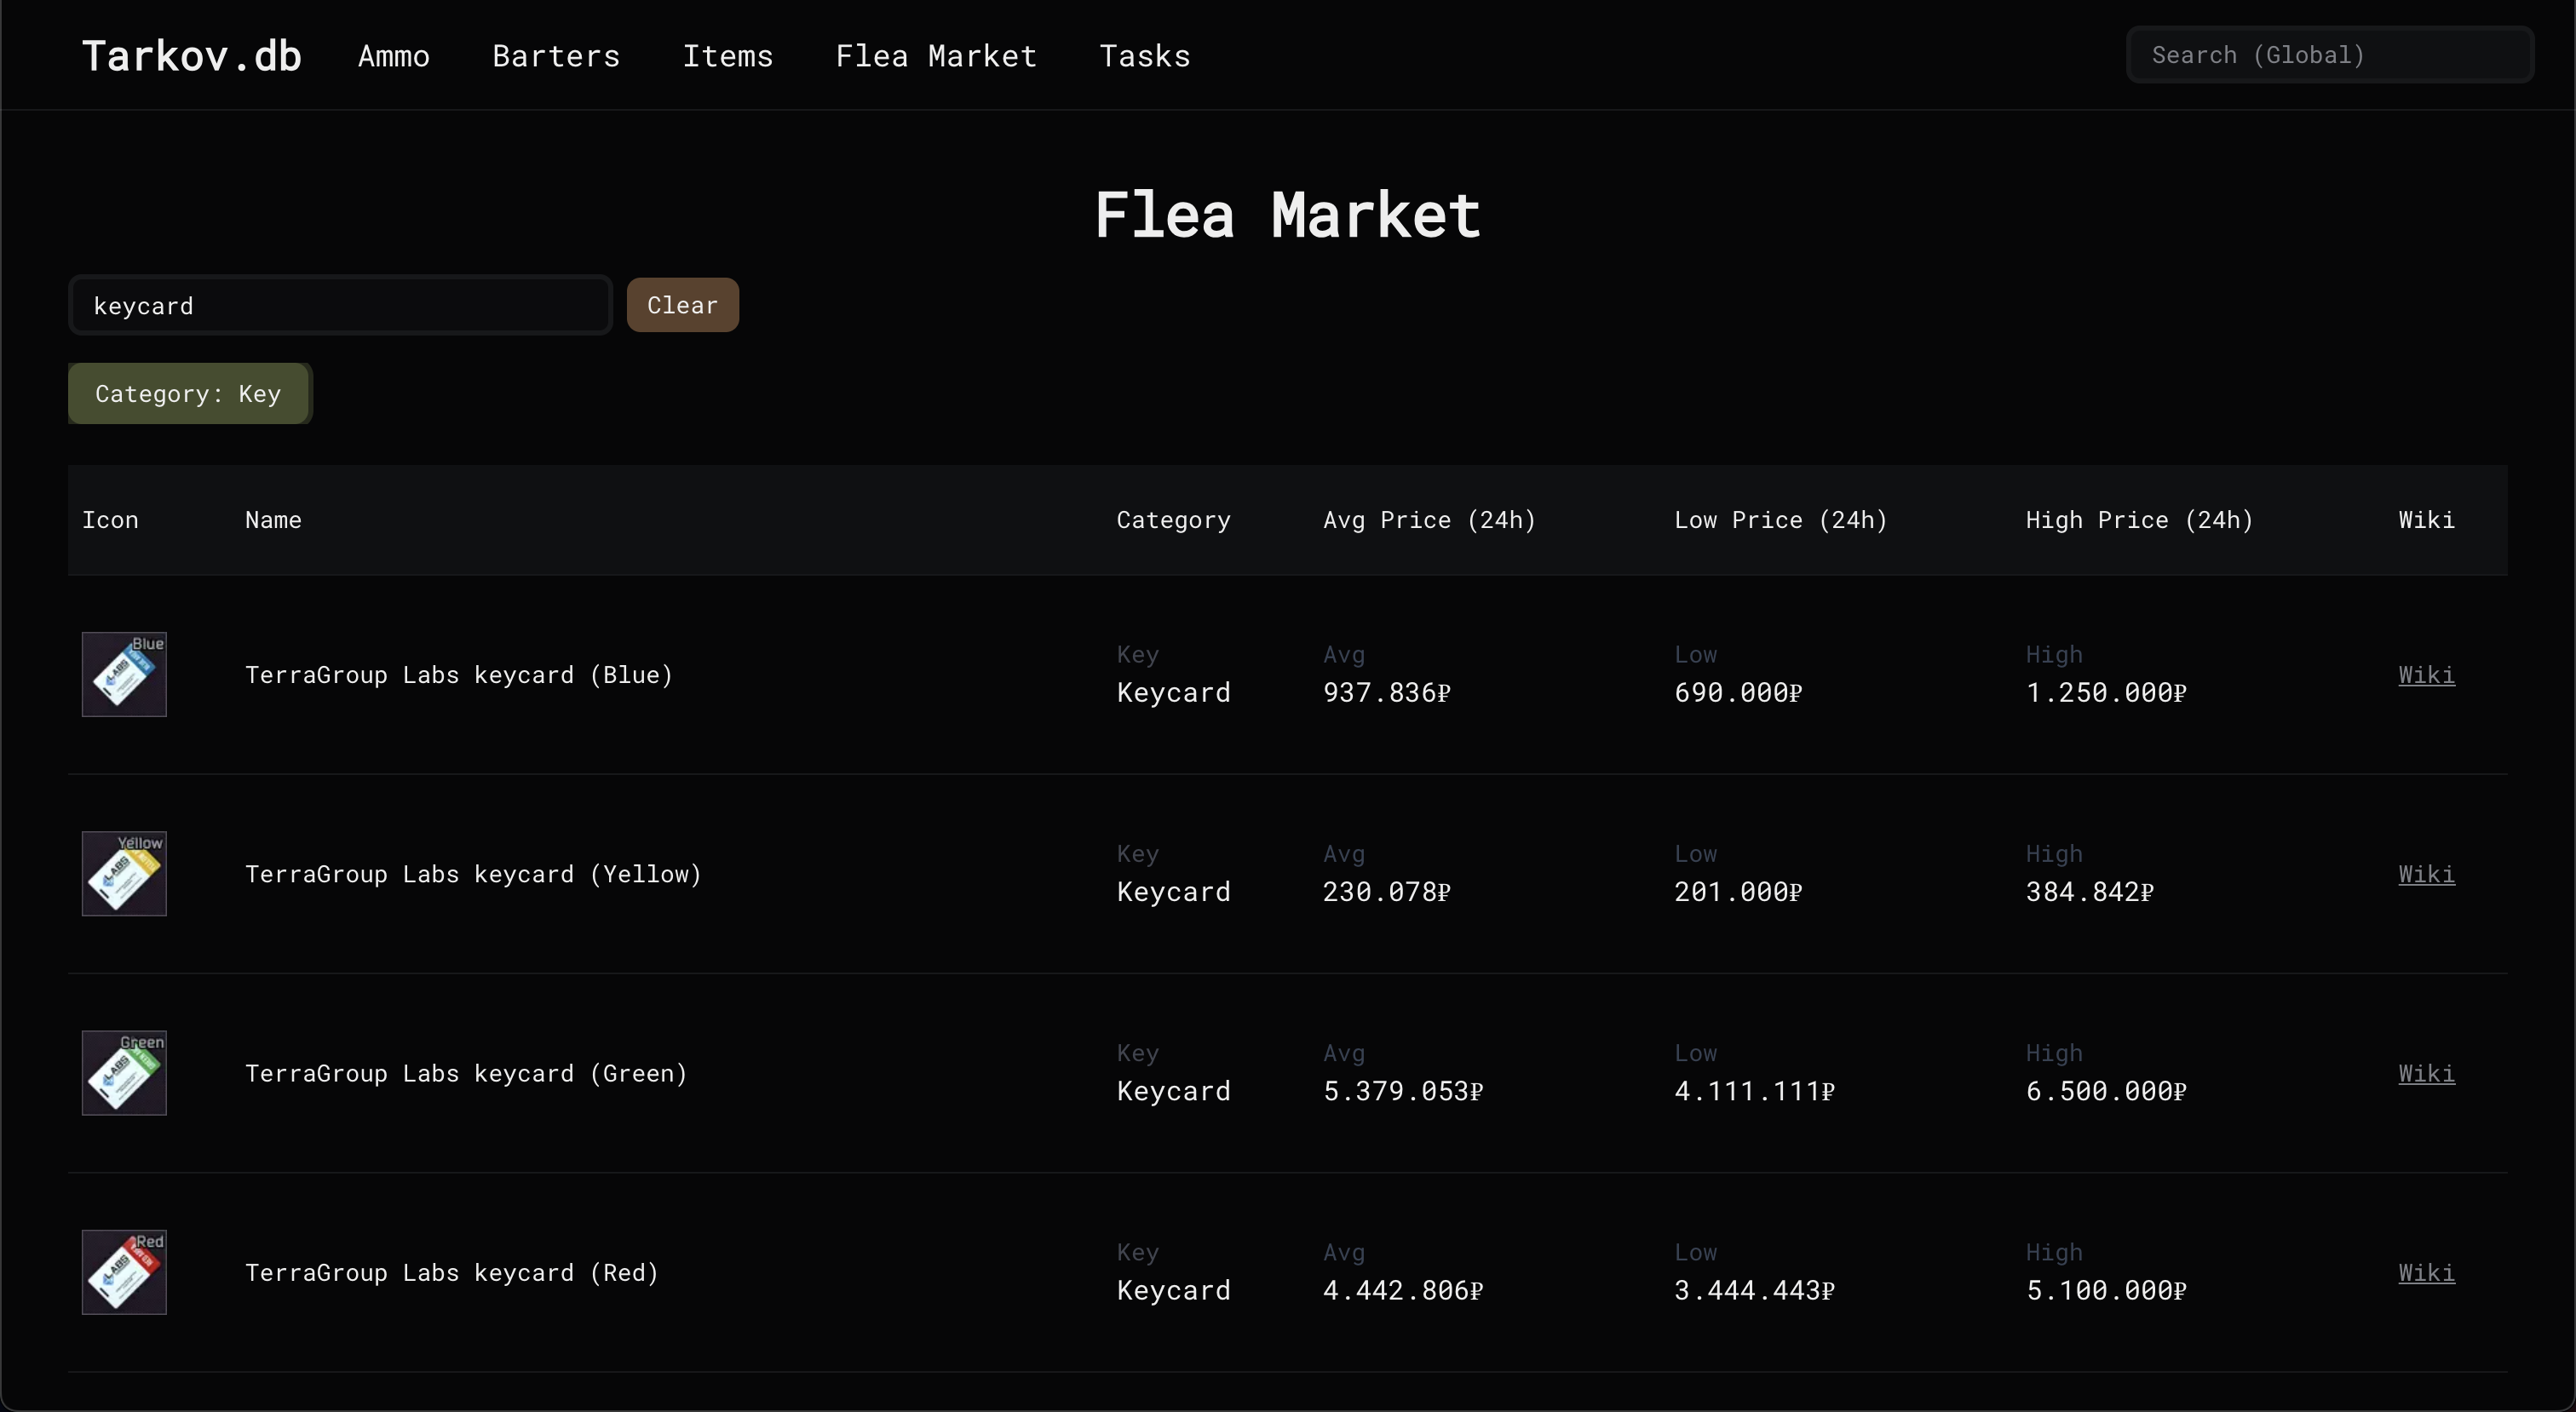Click the Red keycard item icon

123,1272
